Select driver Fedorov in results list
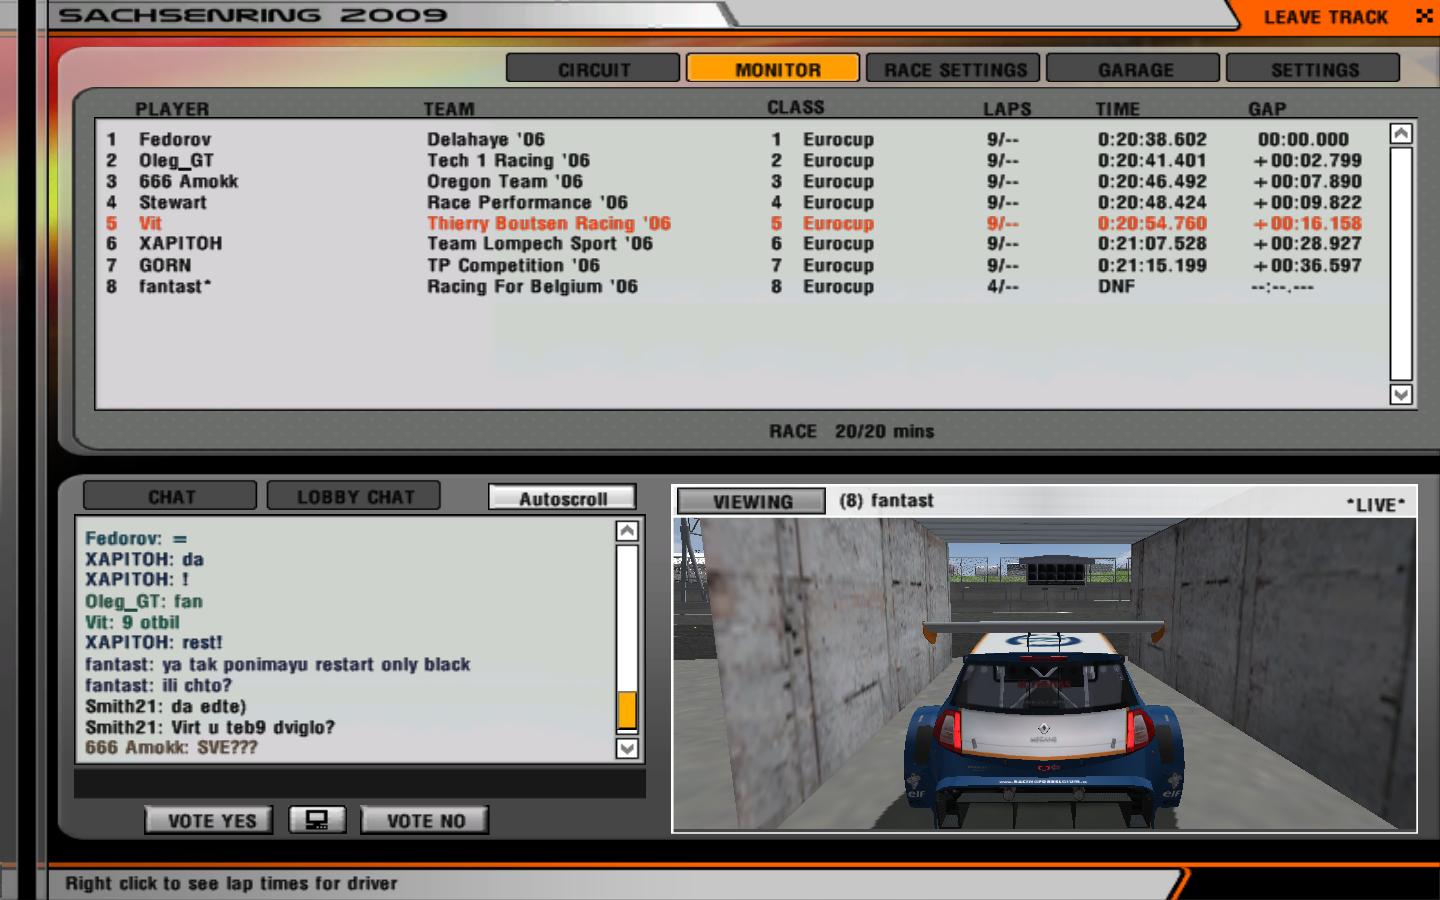Screen dimensions: 1440x900 click(x=740, y=139)
